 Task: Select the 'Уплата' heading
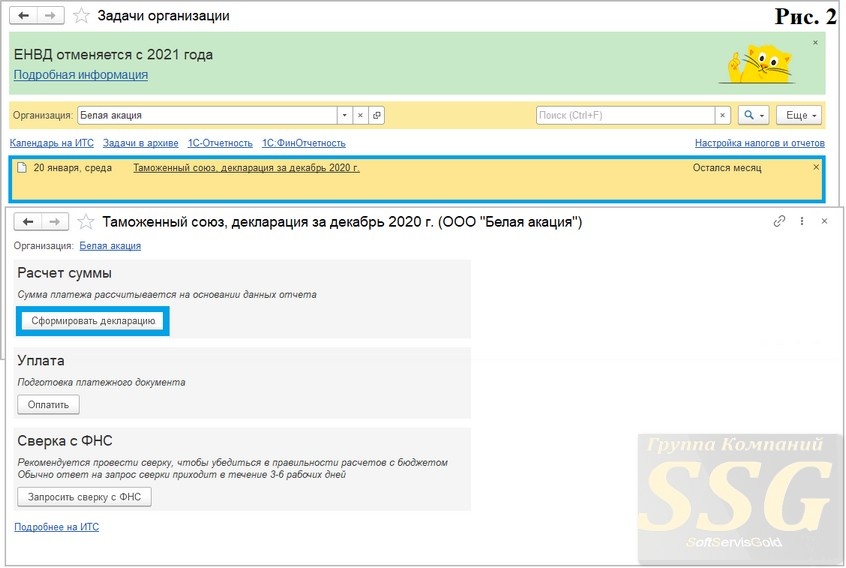pos(40,360)
